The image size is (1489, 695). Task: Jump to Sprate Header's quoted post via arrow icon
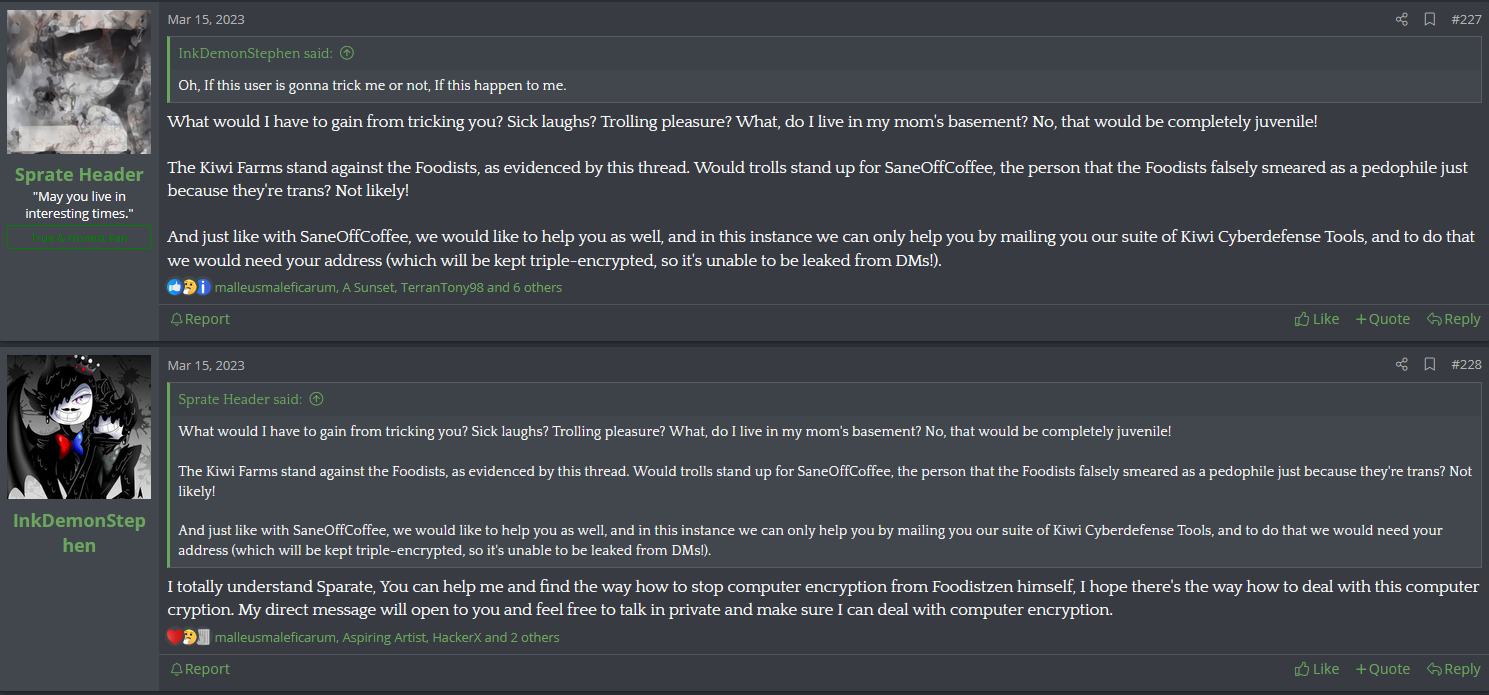click(316, 399)
